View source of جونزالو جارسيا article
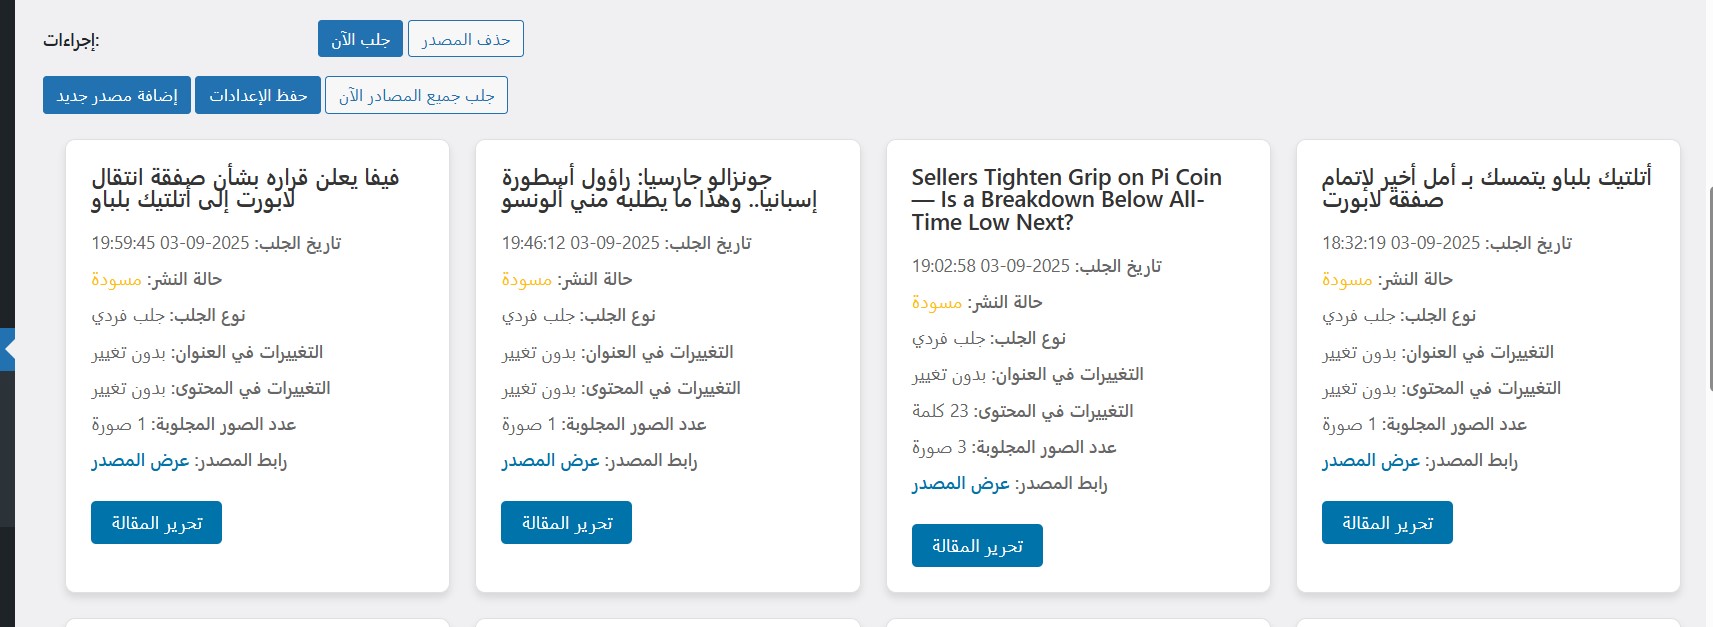 tap(550, 461)
